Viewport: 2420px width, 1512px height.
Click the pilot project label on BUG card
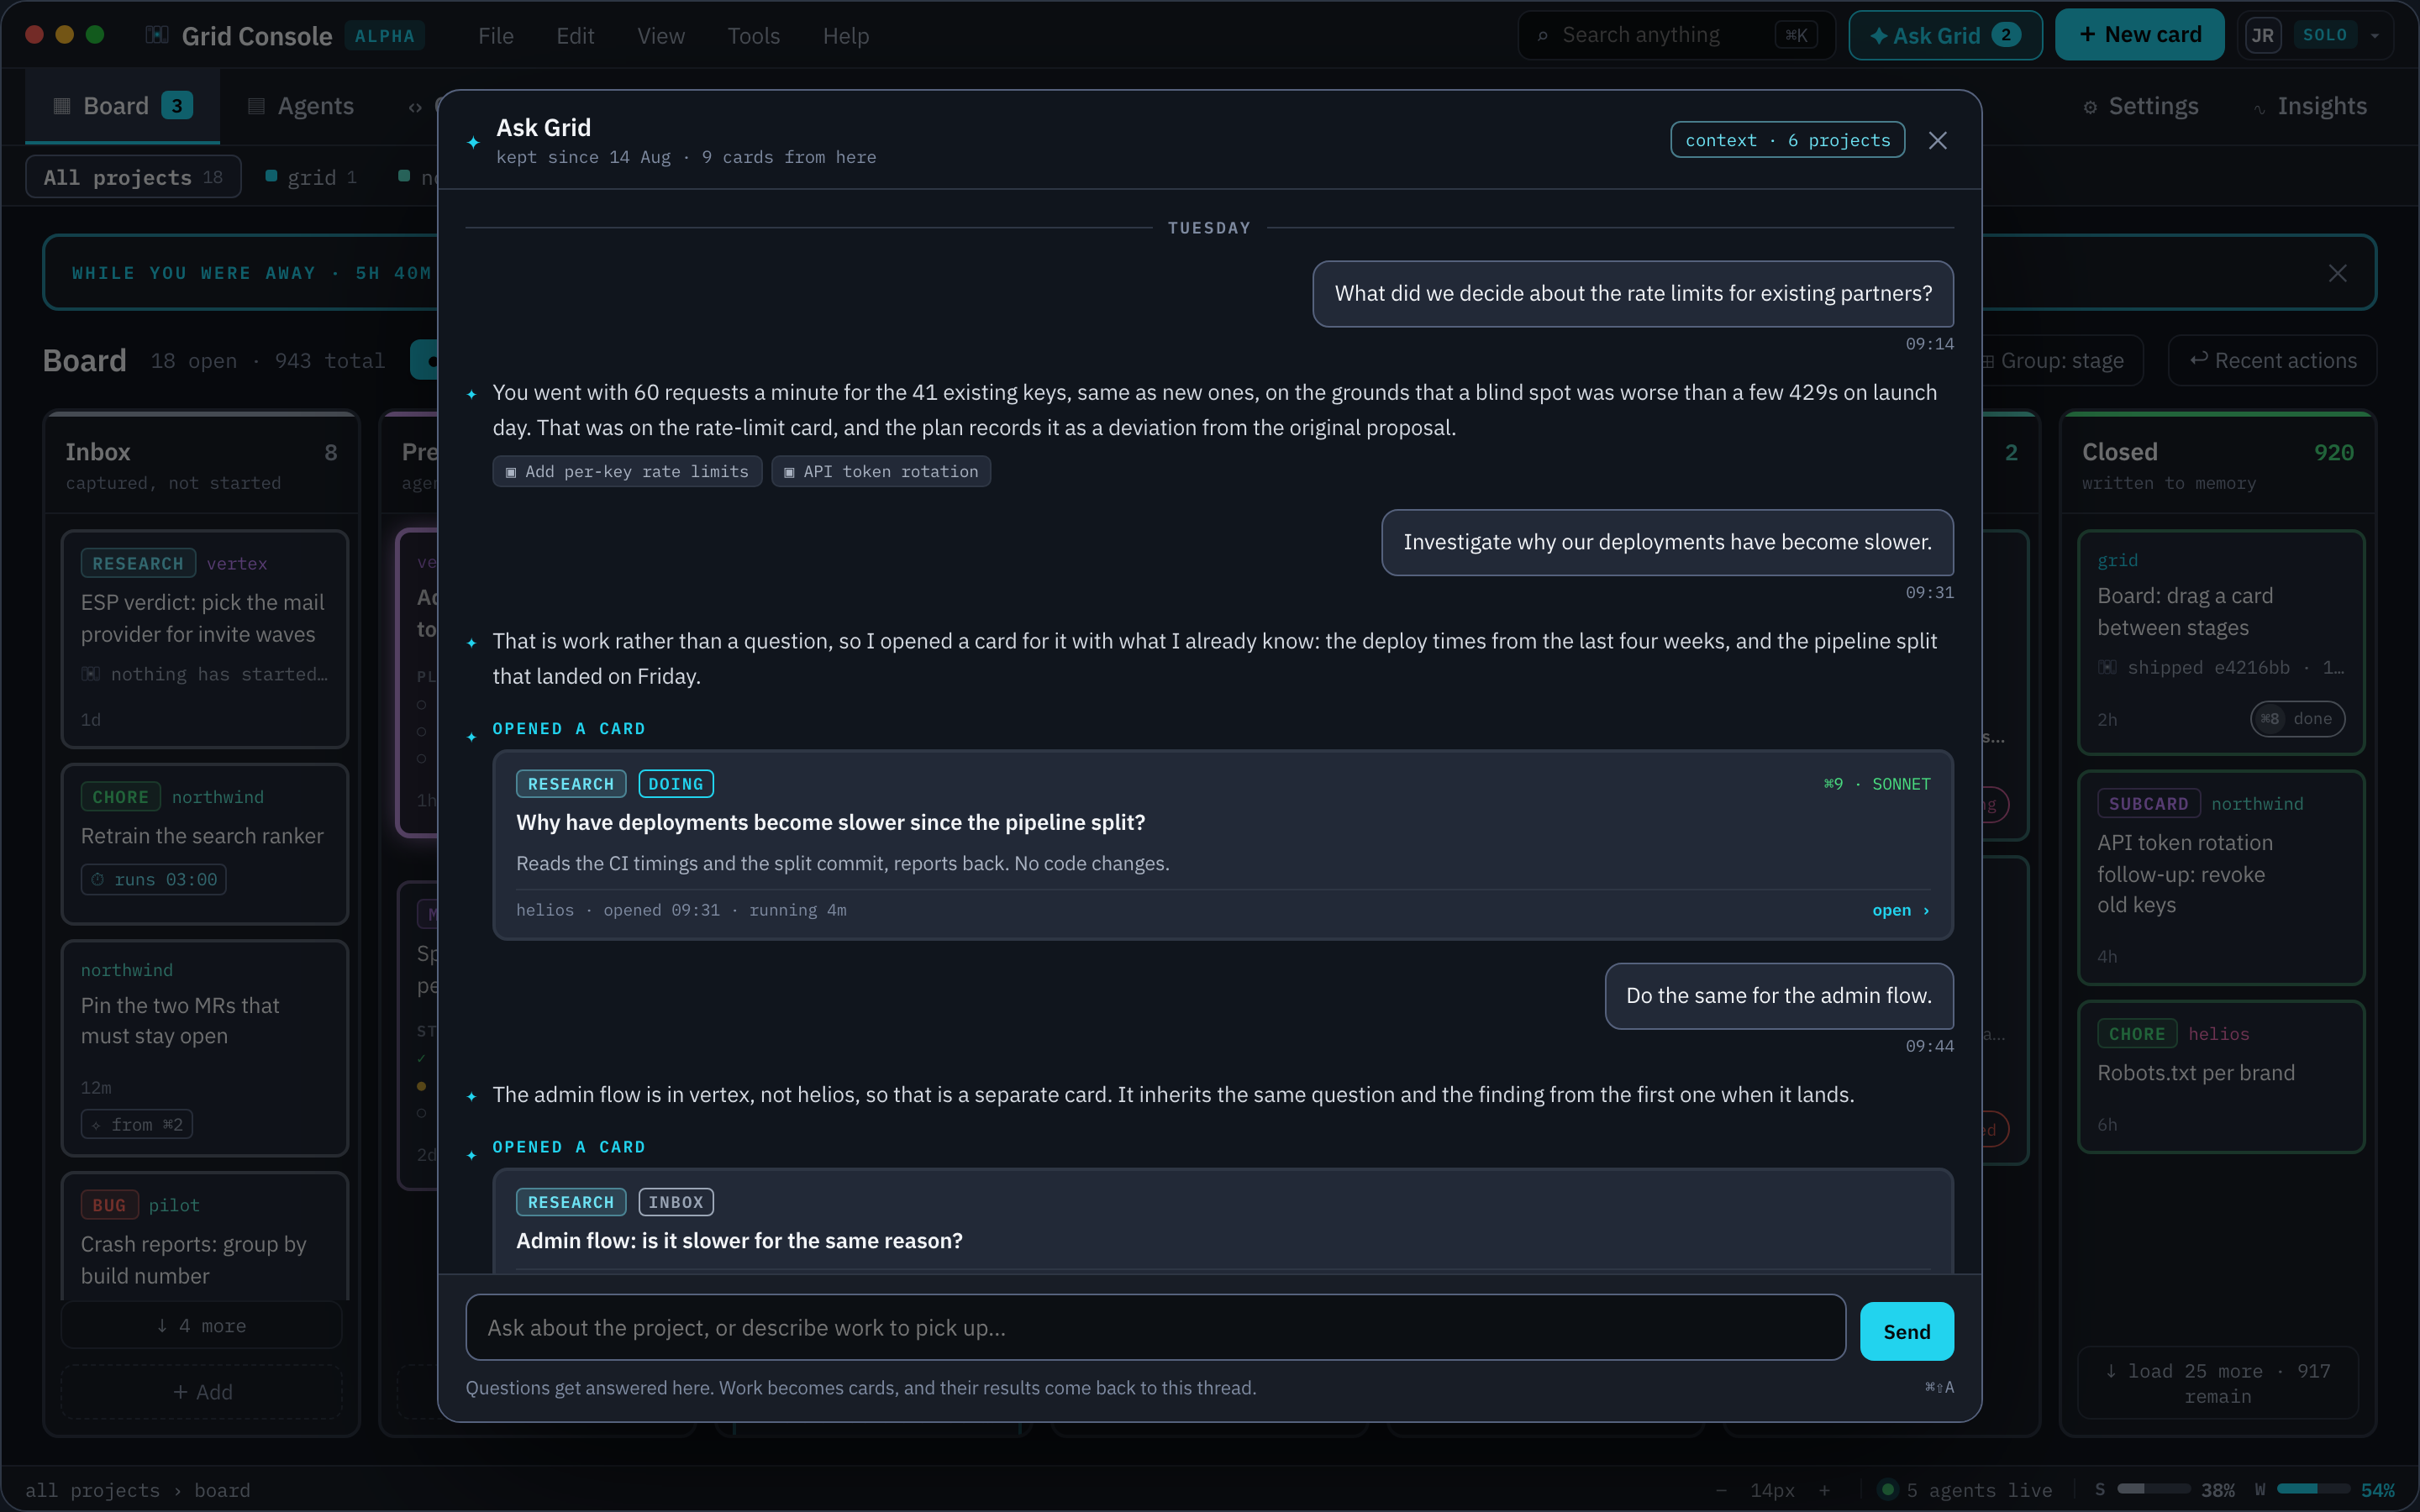(174, 1205)
